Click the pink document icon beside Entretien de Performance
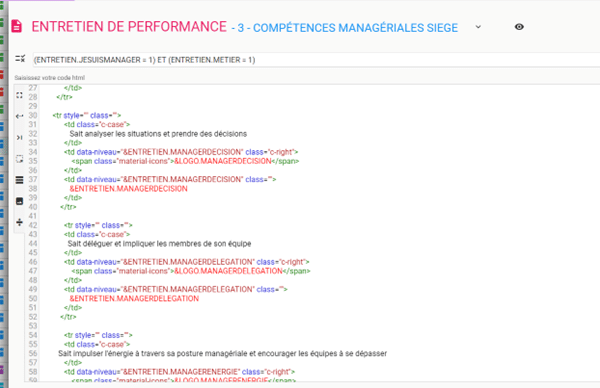Screen dimensions: 600x388 16,26
